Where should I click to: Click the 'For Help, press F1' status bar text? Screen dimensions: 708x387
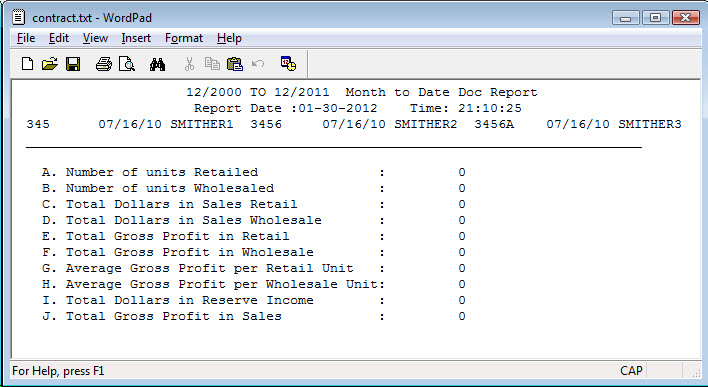tap(58, 371)
